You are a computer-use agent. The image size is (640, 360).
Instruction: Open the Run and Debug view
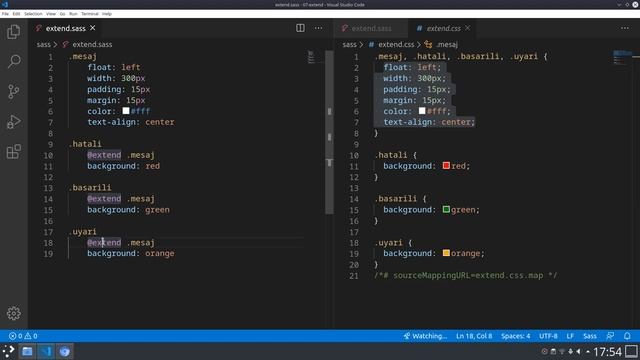point(13,122)
